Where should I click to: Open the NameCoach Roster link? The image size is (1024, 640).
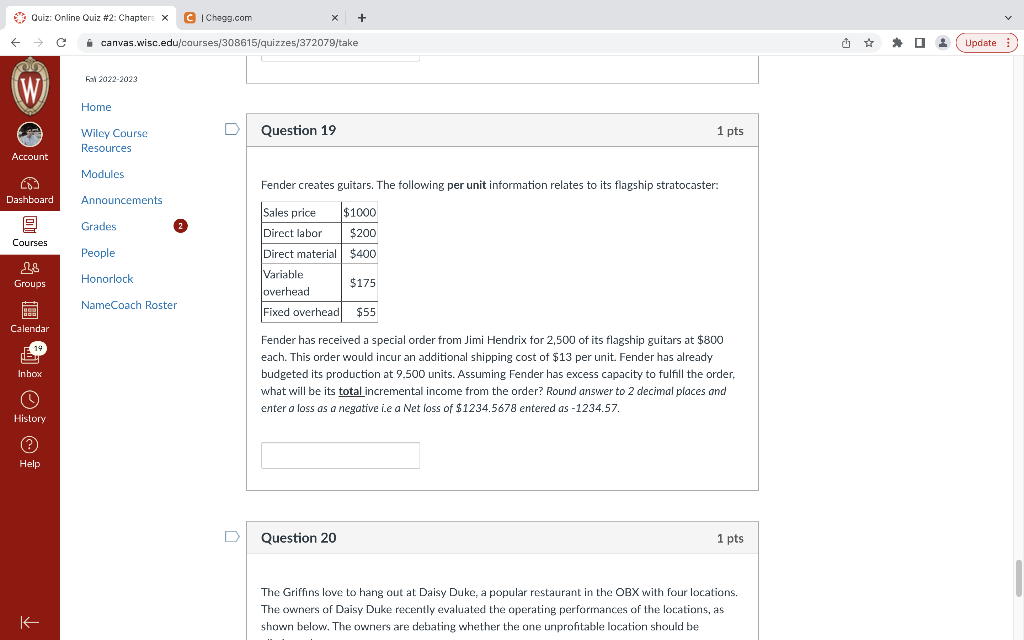click(x=129, y=305)
